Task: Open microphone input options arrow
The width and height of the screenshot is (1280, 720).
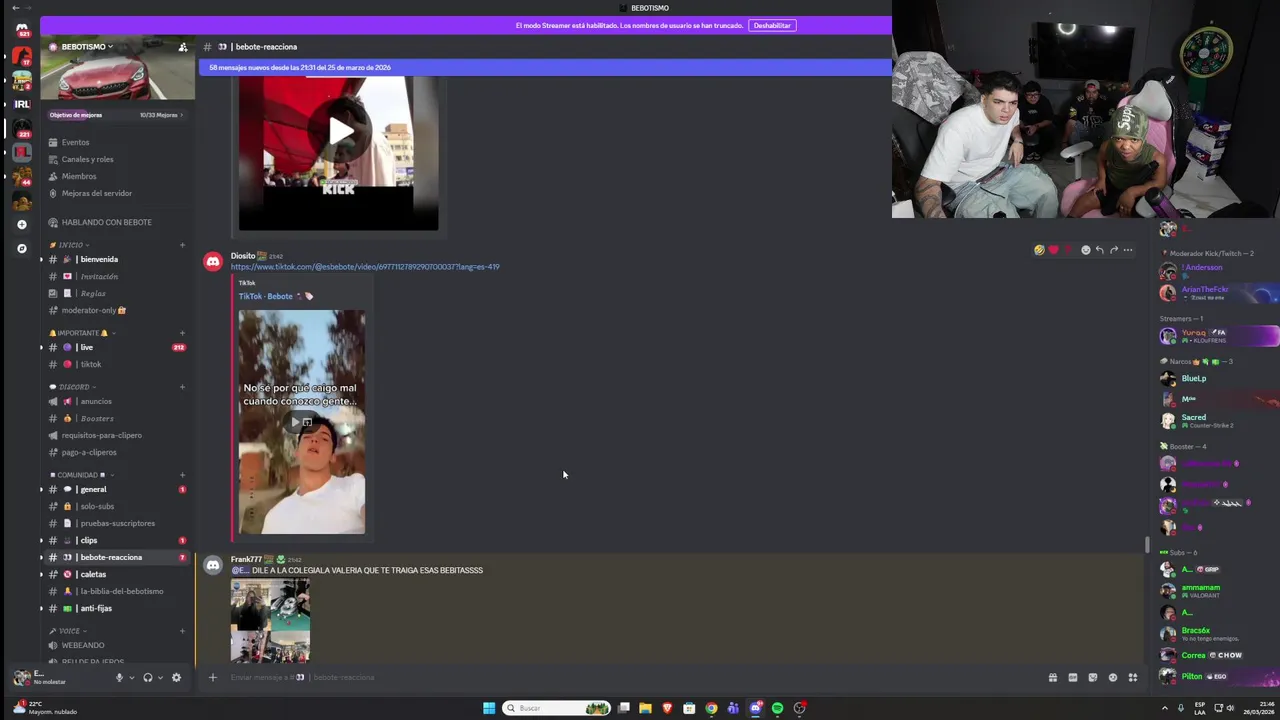Action: tap(131, 677)
